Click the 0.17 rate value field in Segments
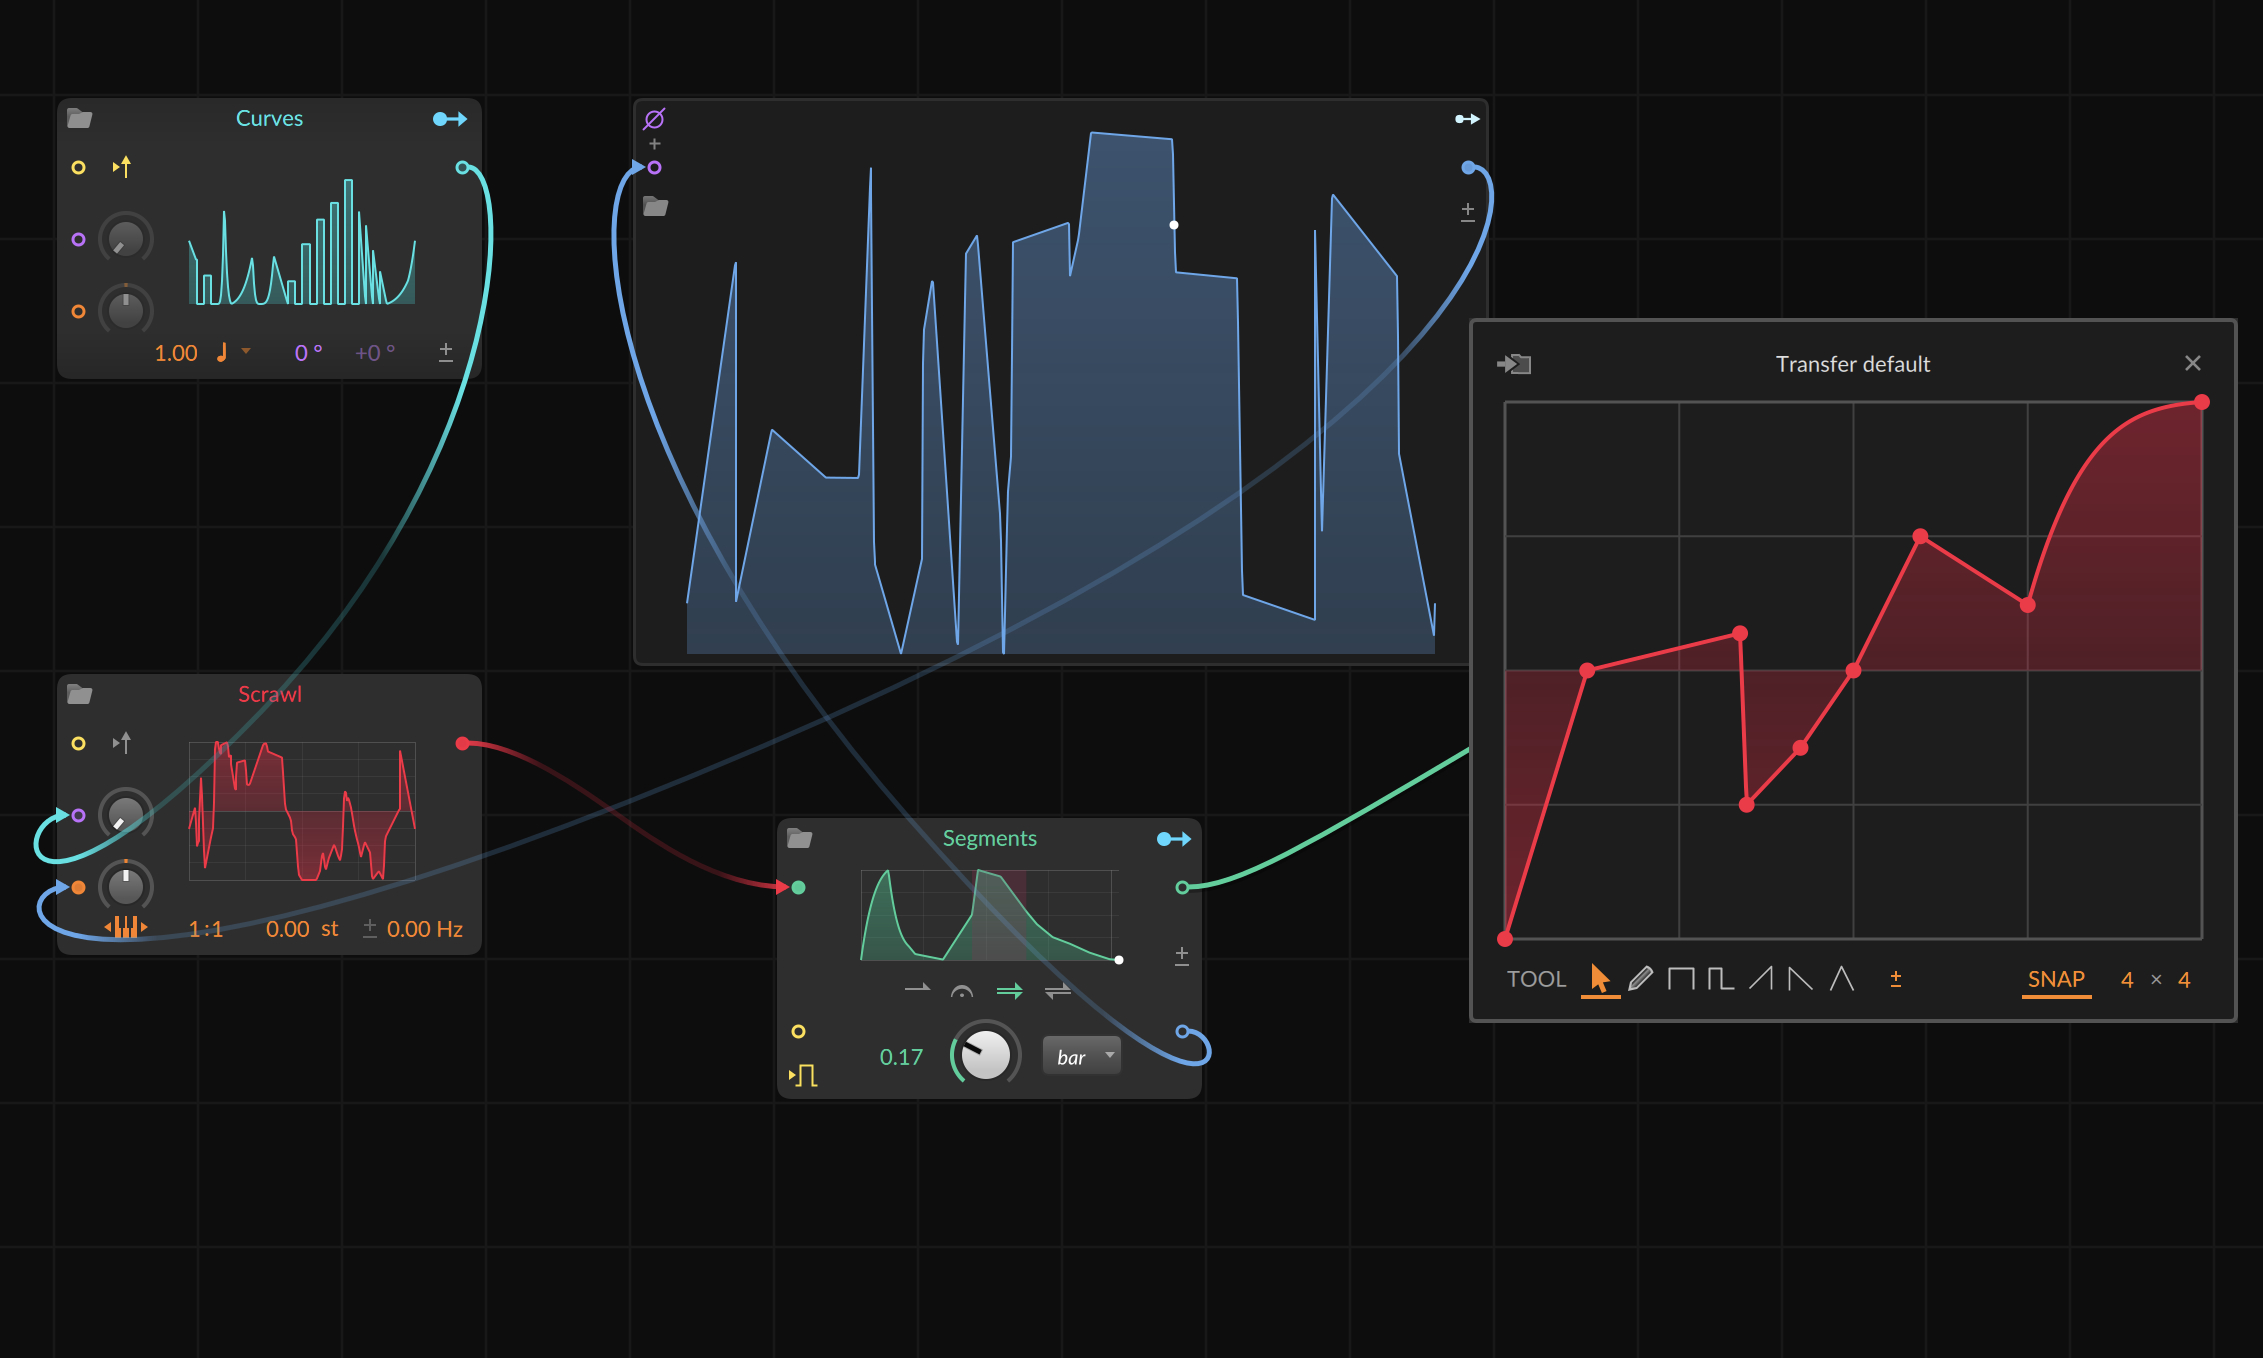The image size is (2263, 1358). click(901, 1056)
